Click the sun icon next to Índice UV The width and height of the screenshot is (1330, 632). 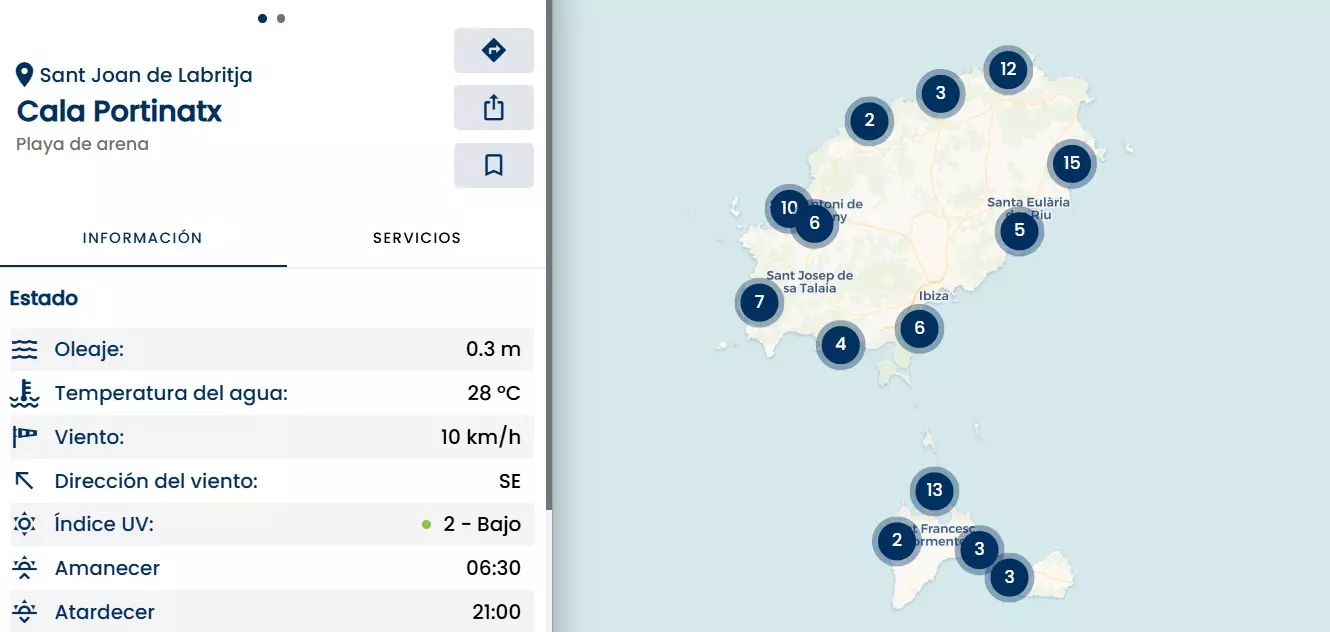25,524
